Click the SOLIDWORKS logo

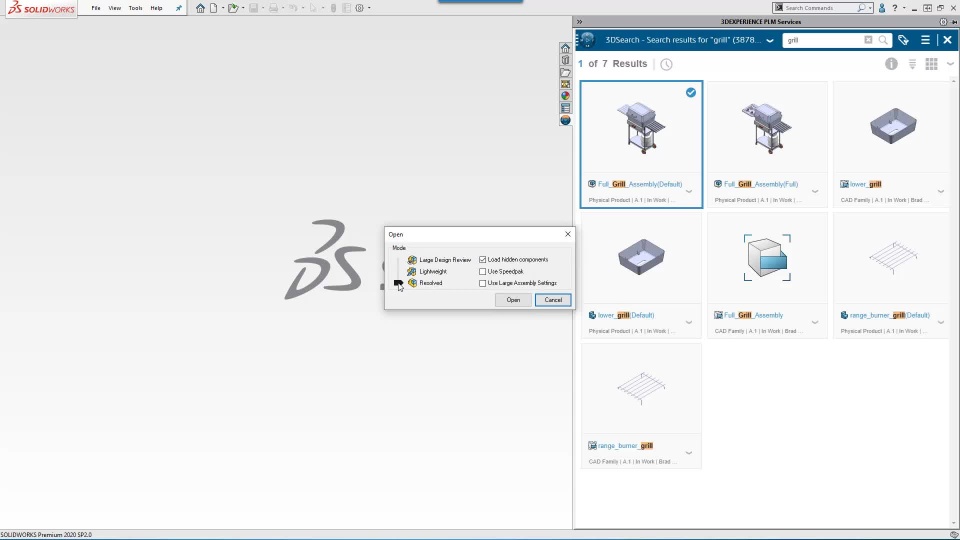41,9
